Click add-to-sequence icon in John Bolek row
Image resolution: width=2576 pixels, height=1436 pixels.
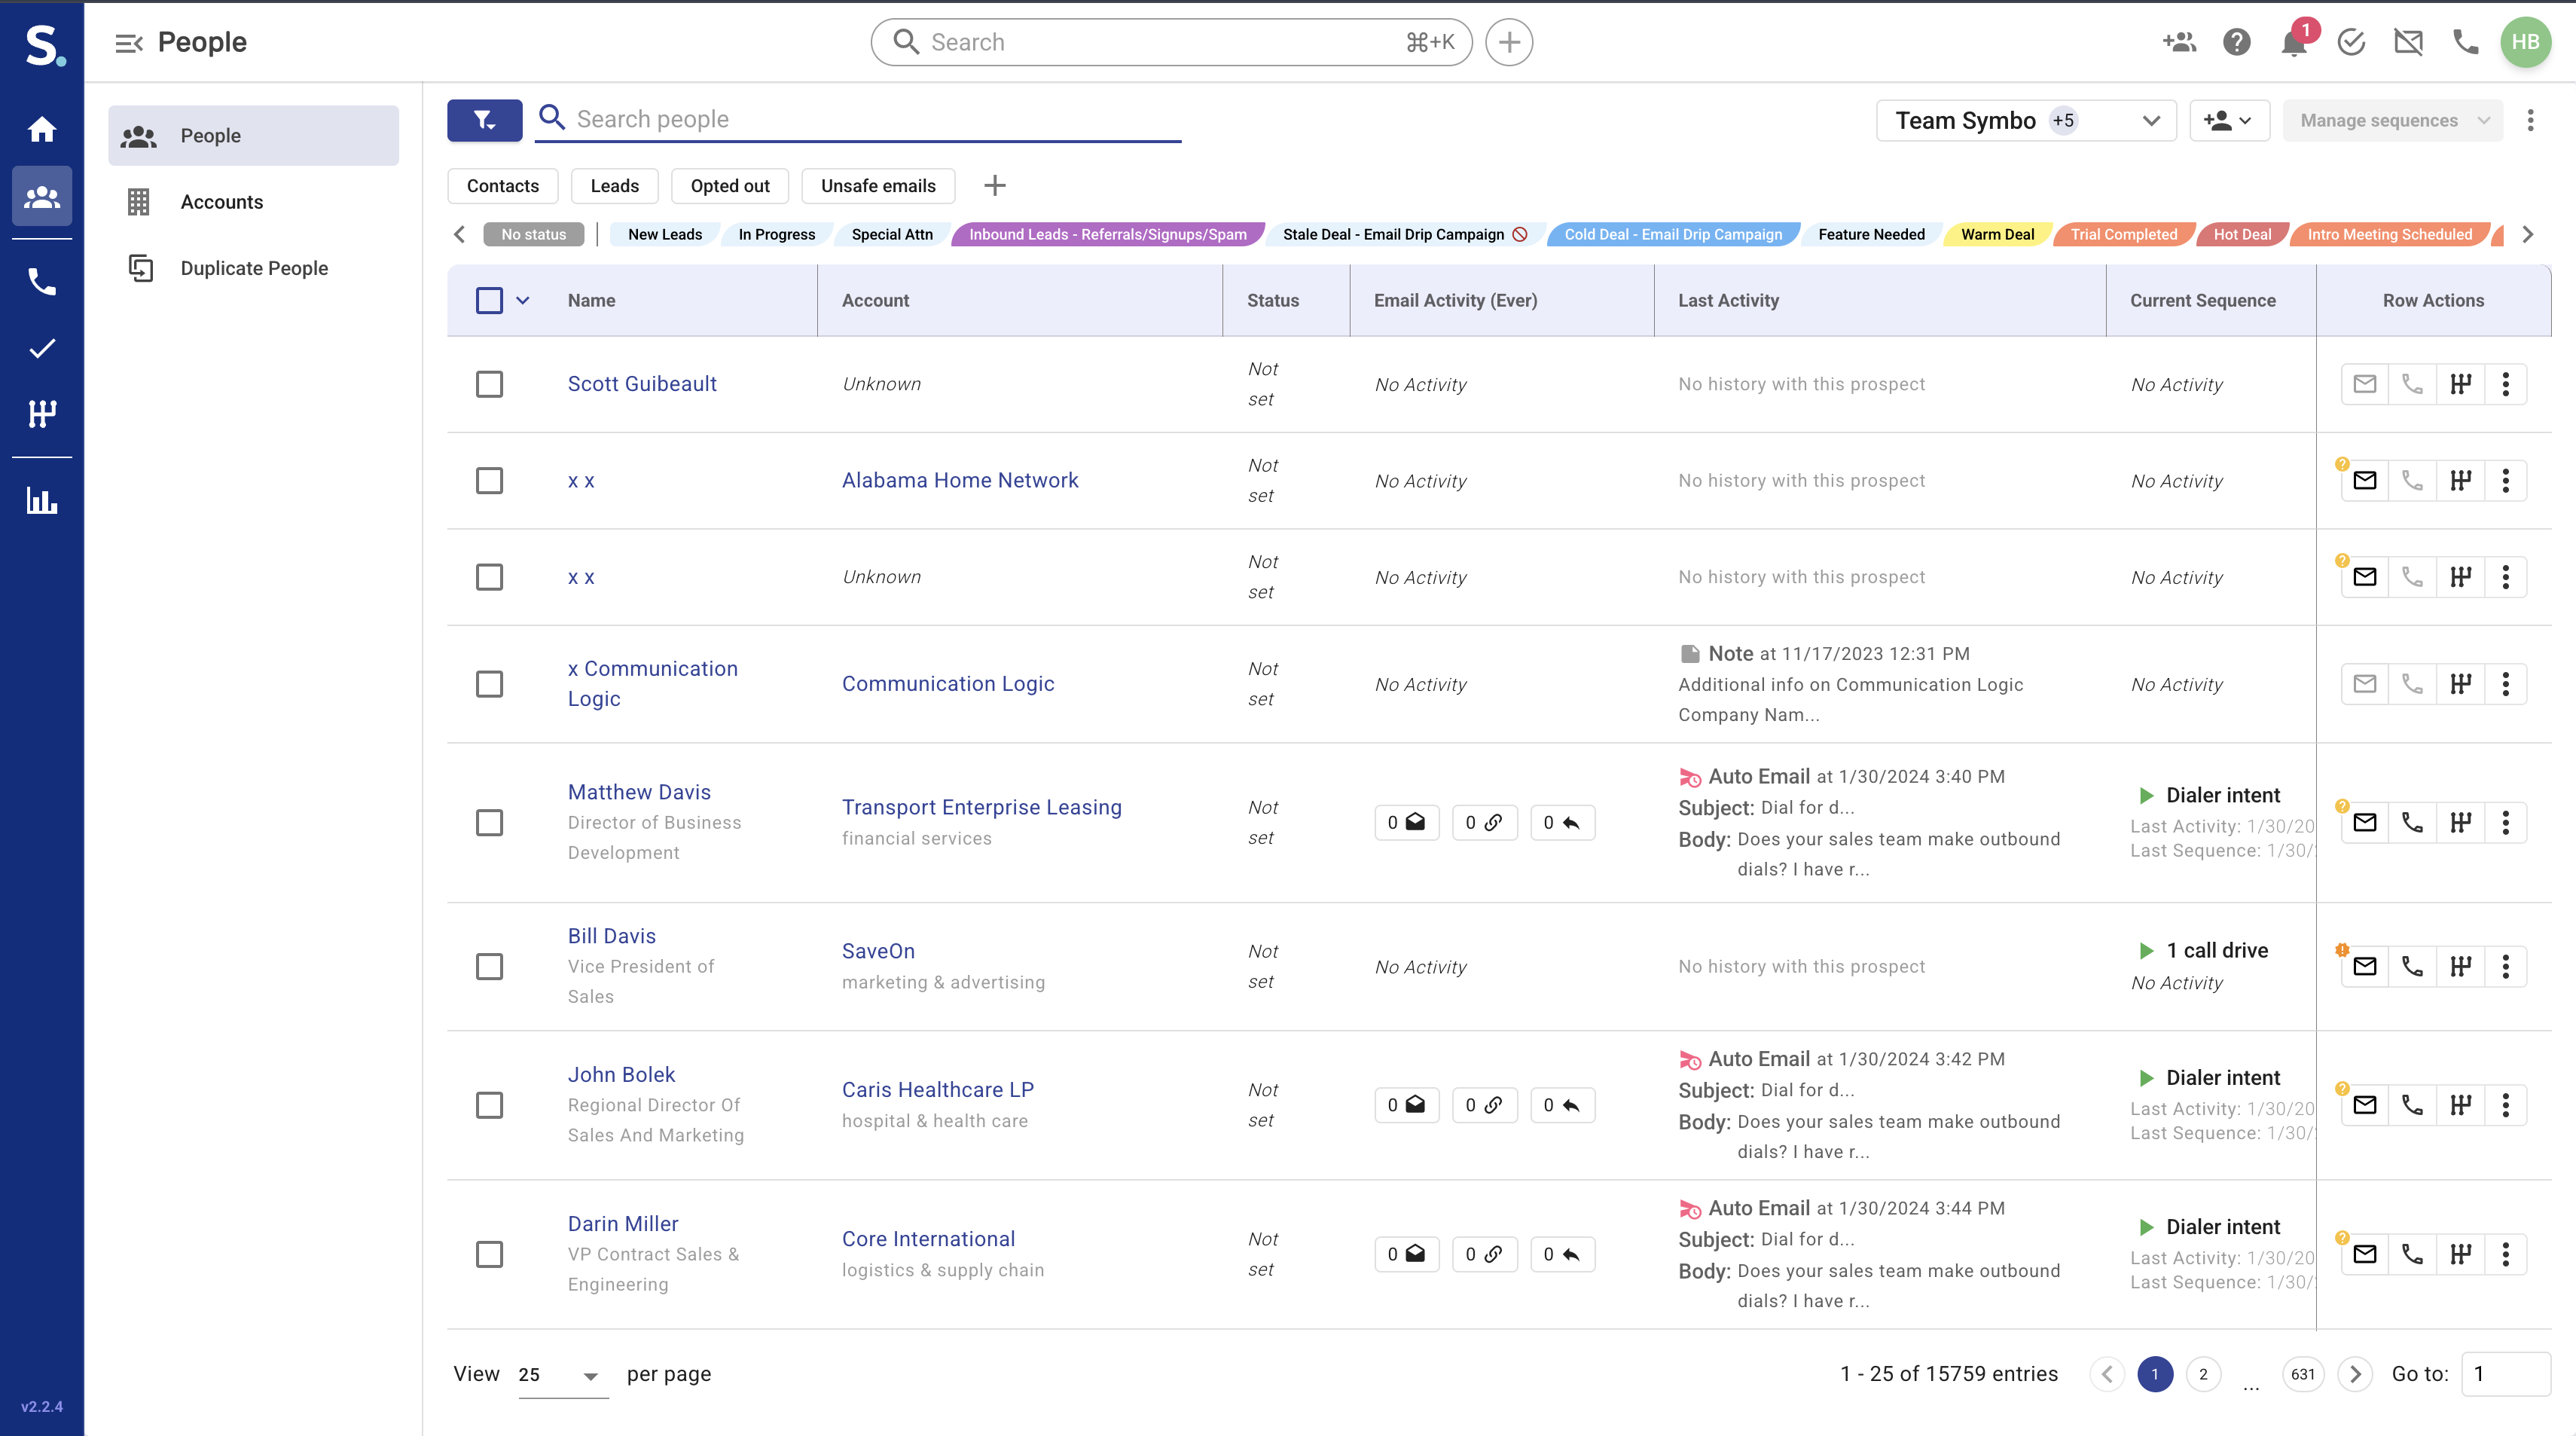click(2460, 1105)
